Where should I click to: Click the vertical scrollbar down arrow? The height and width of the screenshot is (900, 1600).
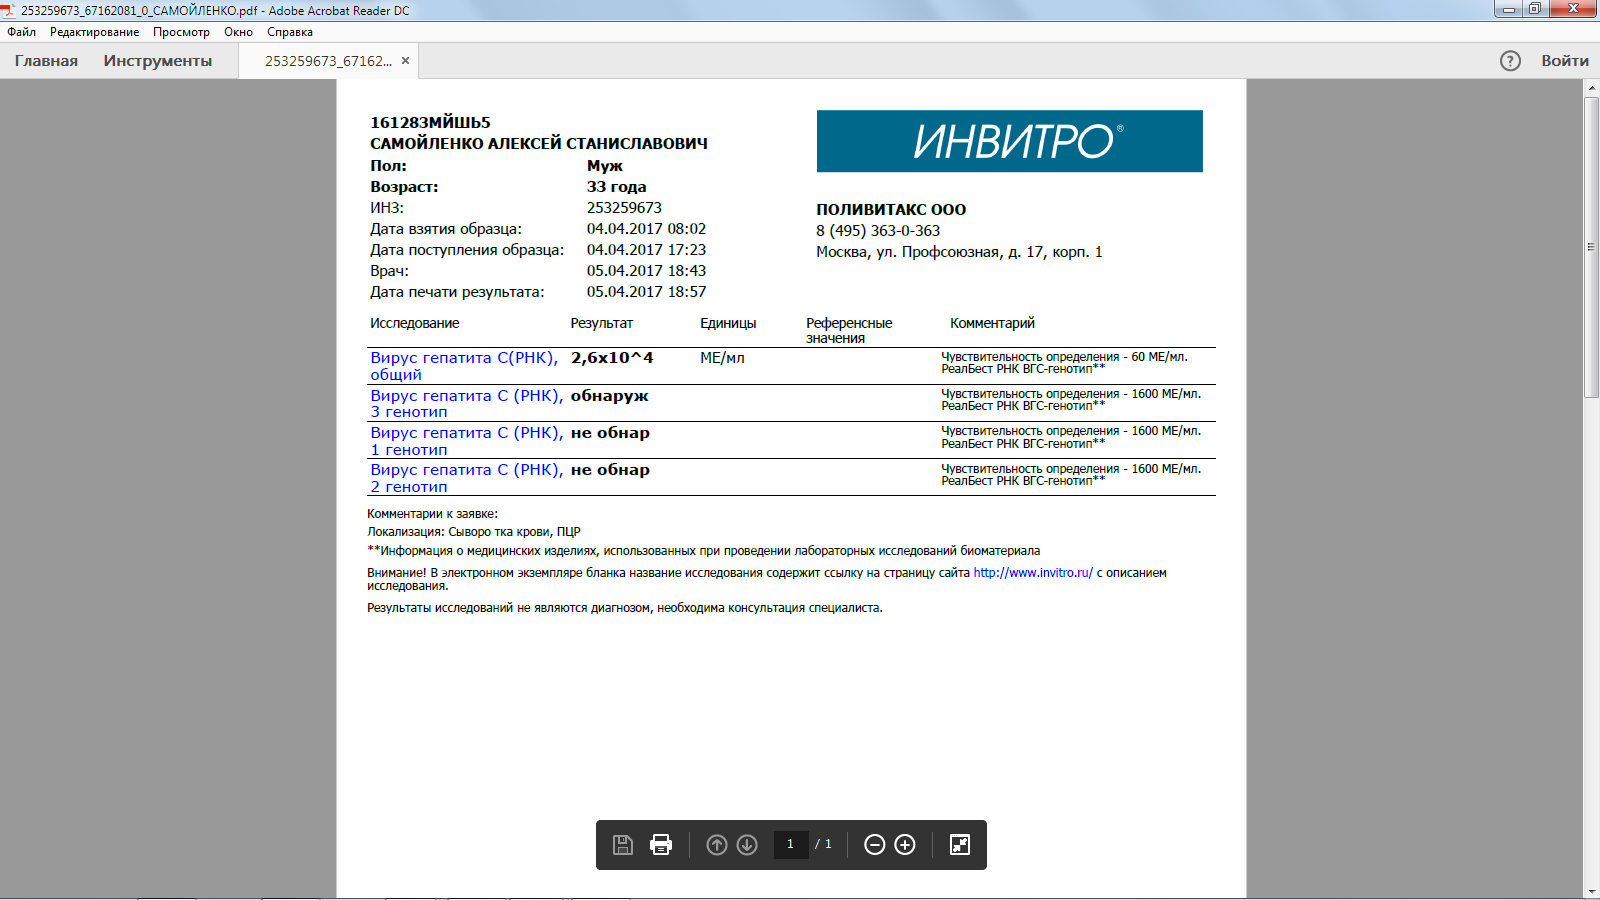coord(1591,891)
